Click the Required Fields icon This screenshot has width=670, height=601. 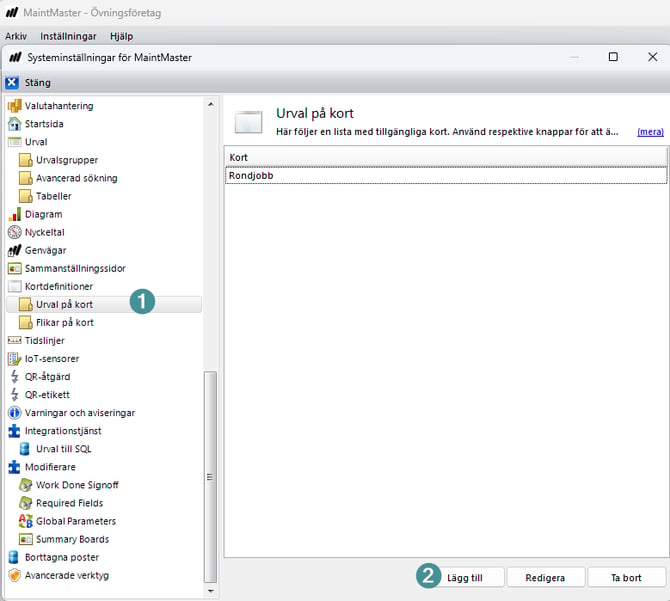(26, 503)
